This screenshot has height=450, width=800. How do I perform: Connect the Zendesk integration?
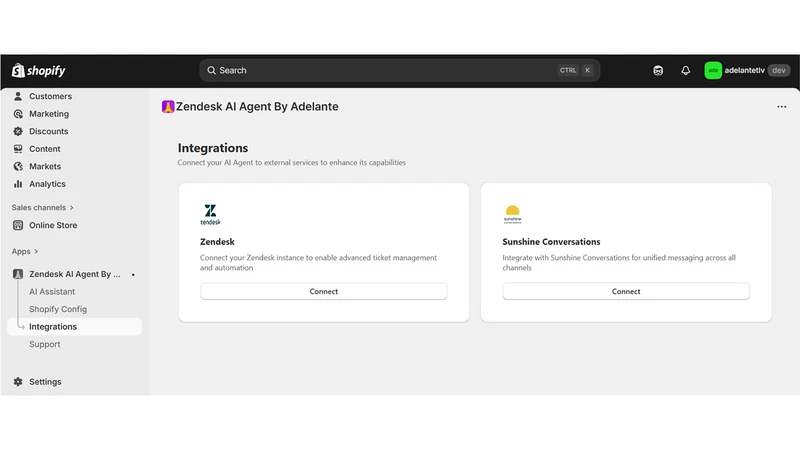pos(323,291)
